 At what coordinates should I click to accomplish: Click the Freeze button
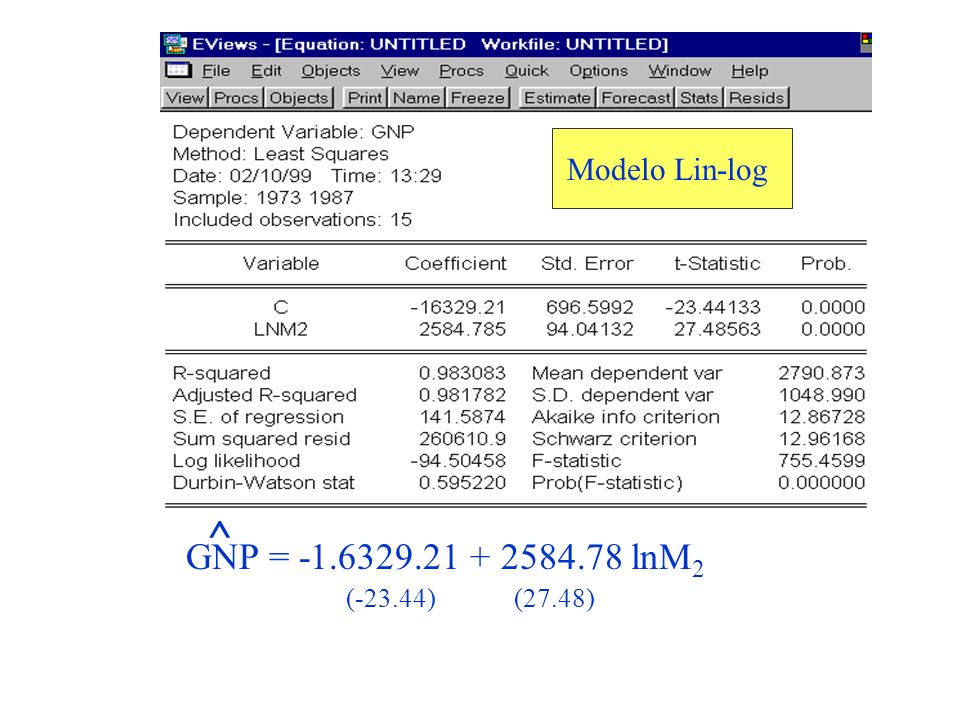tap(478, 98)
